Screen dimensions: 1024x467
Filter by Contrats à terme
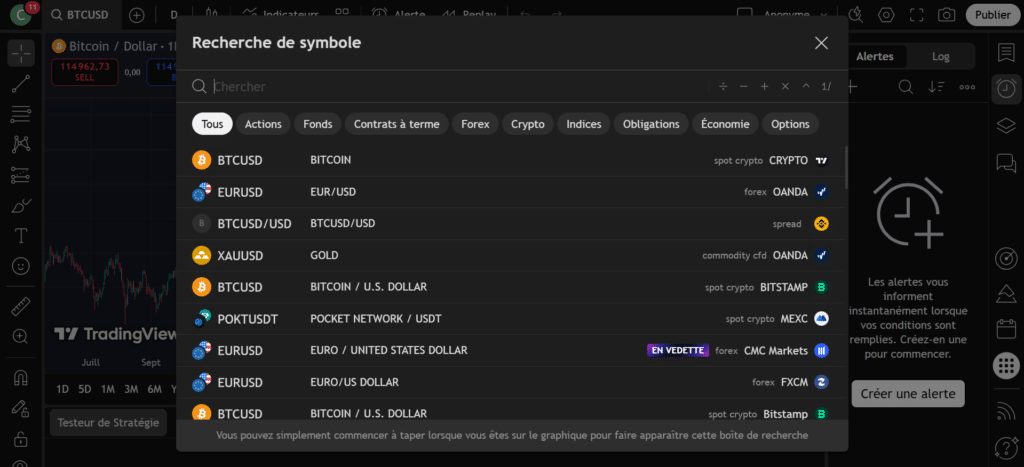(396, 124)
